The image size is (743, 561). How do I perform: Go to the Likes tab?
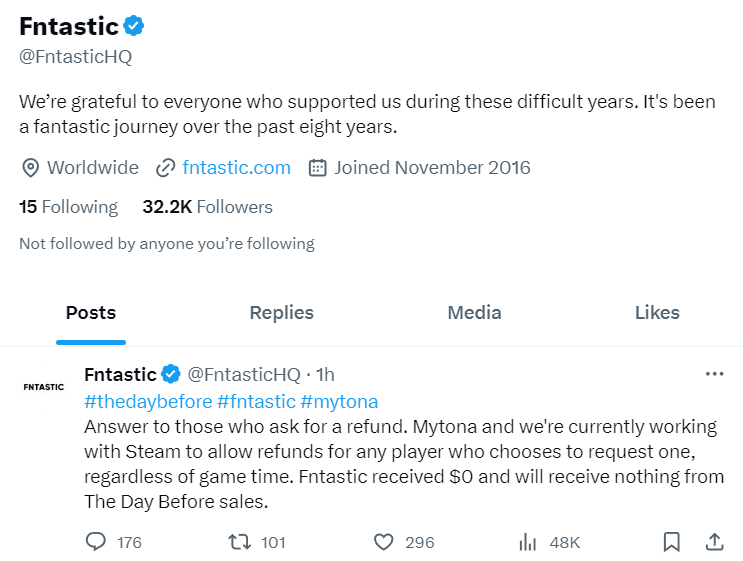657,313
